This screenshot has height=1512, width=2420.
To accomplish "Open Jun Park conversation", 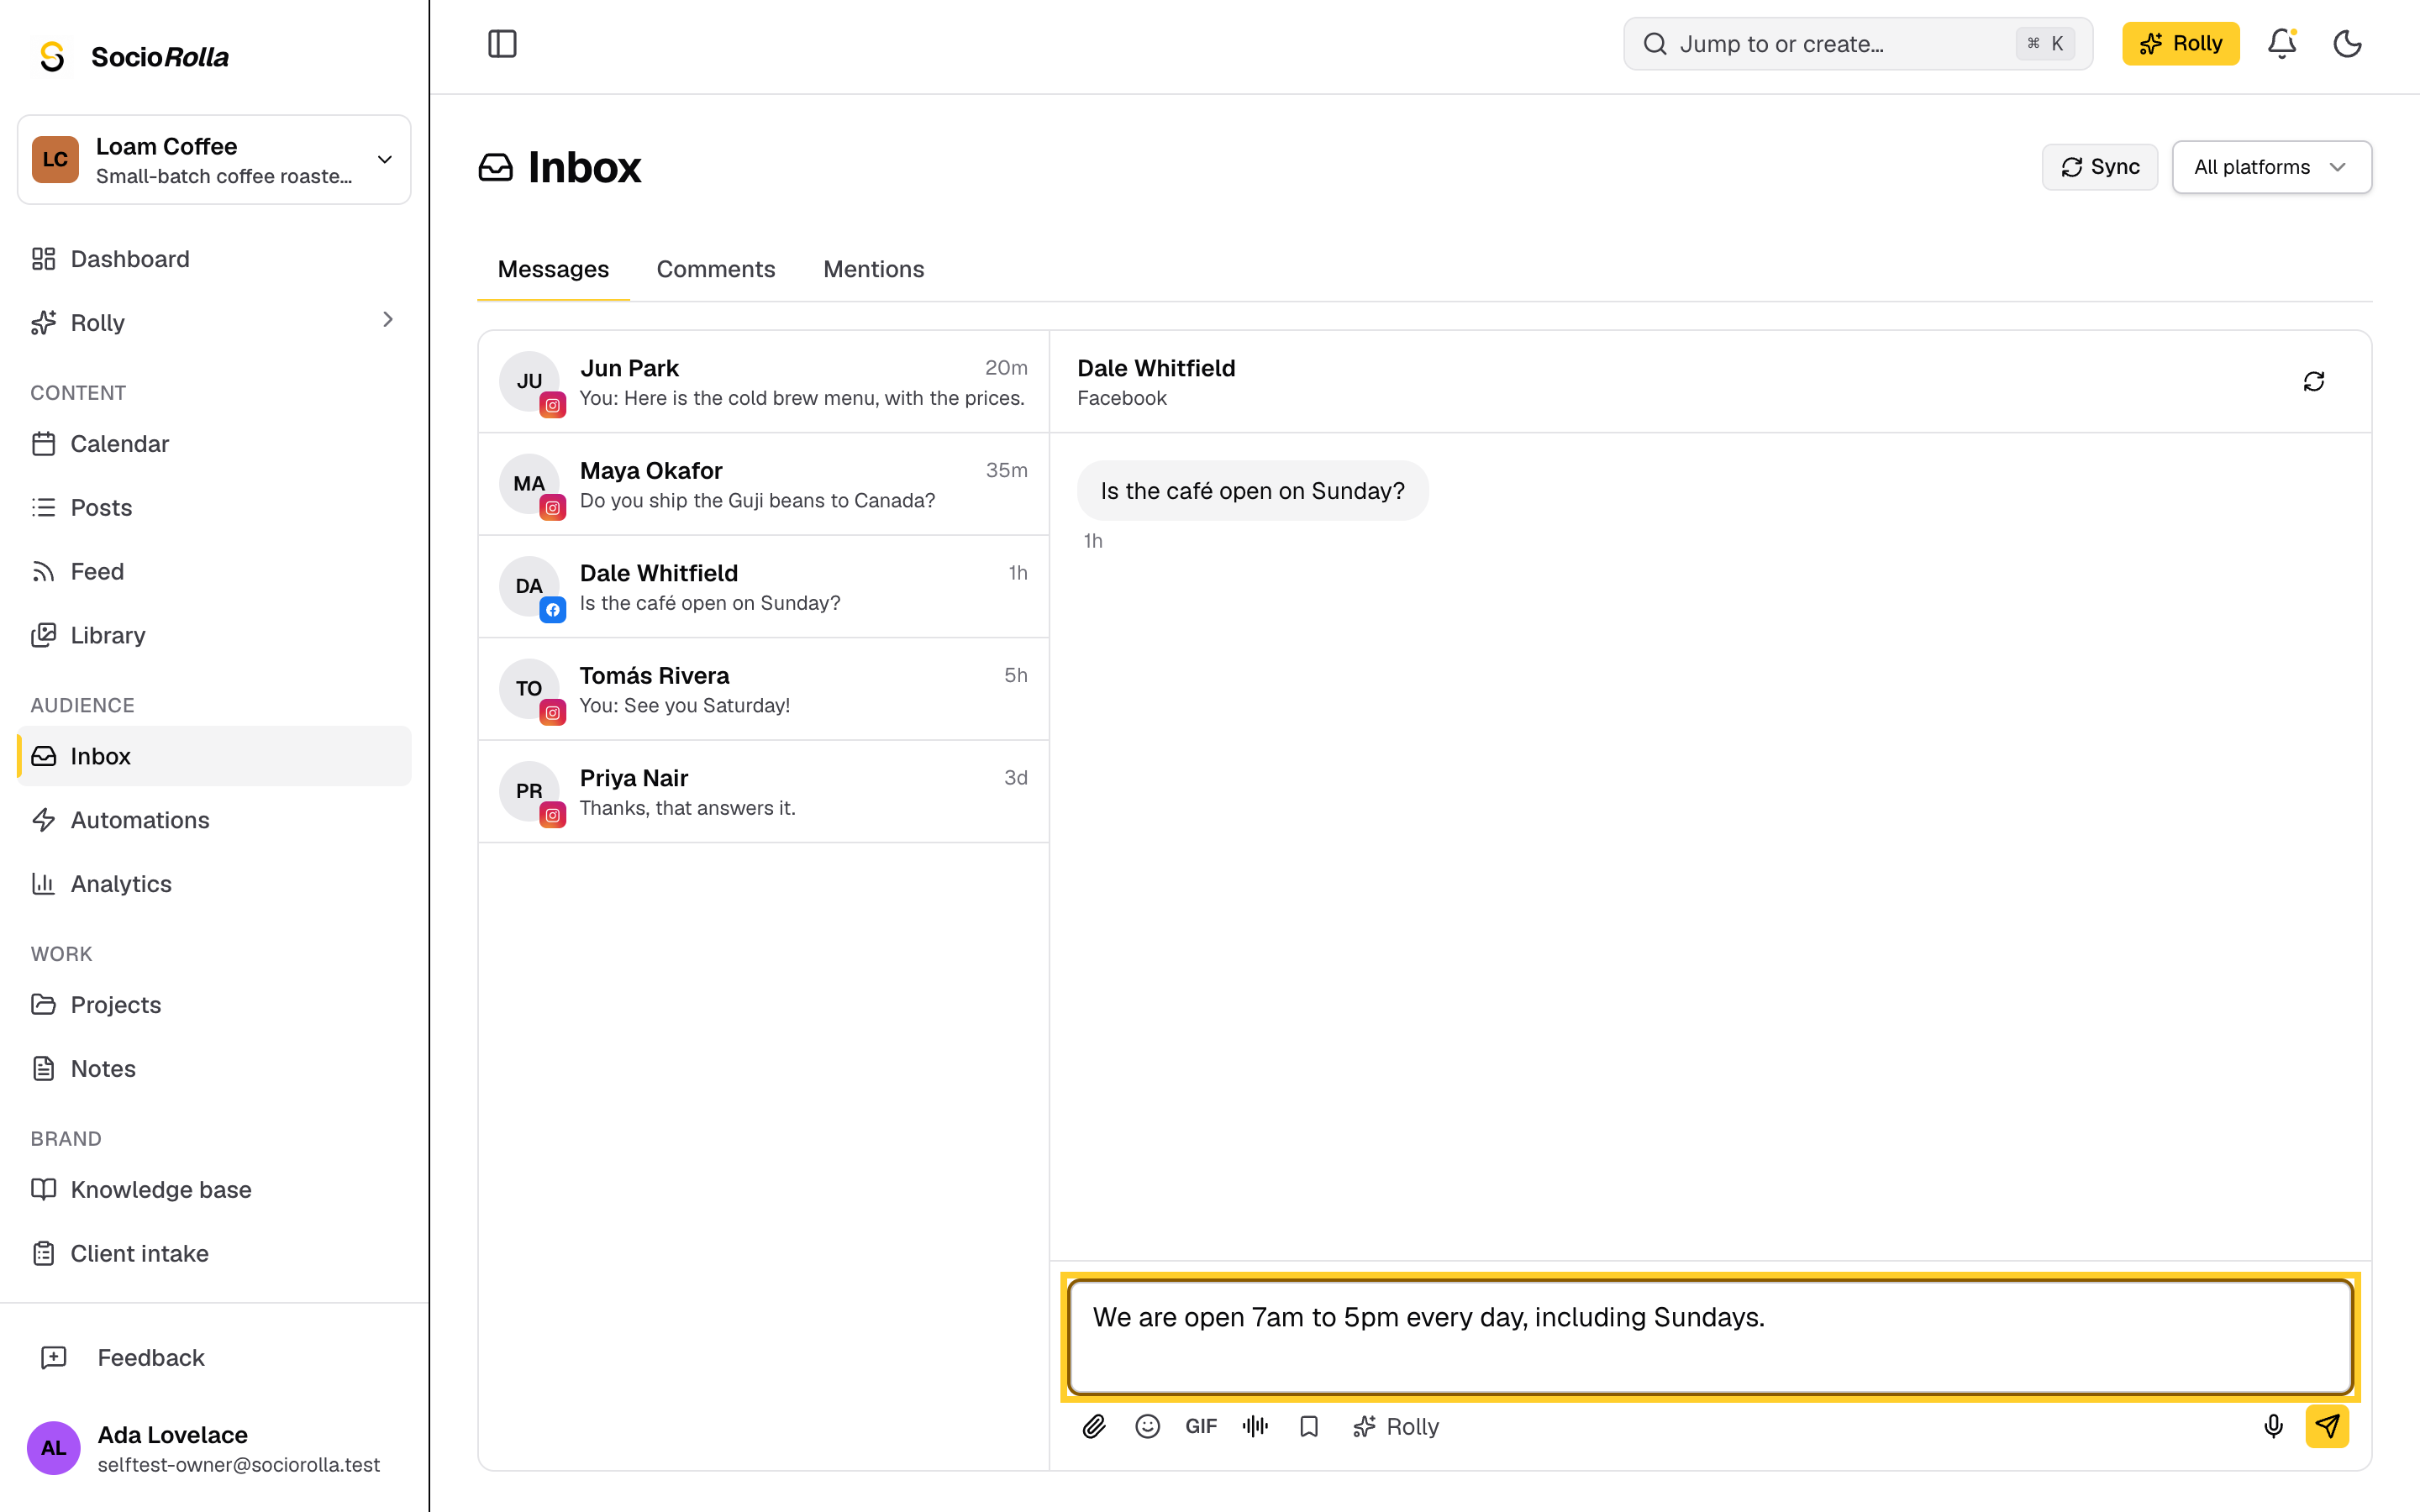I will 764,382.
